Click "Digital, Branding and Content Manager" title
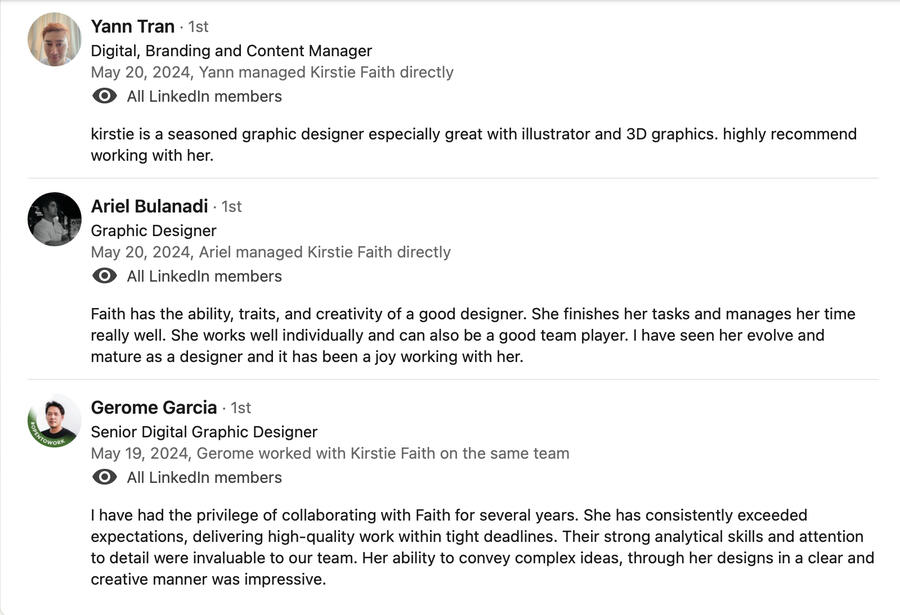This screenshot has height=615, width=900. [x=231, y=51]
